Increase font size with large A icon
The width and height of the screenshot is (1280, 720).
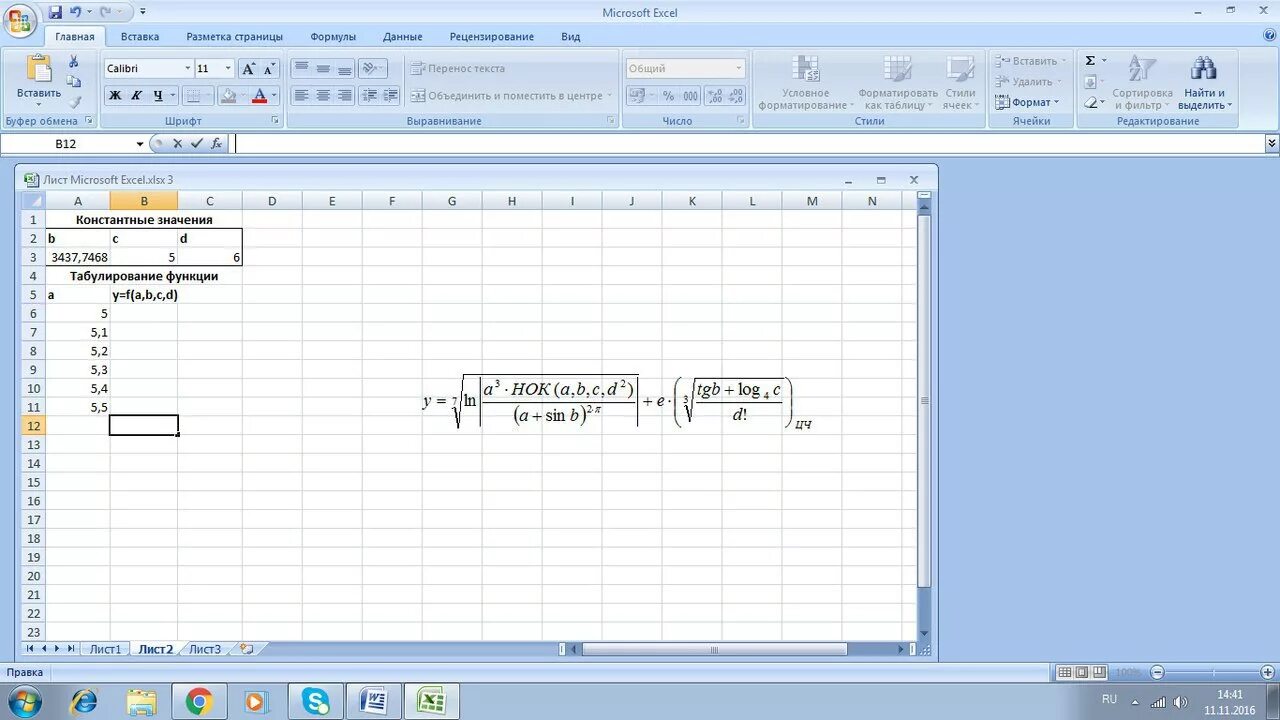(x=248, y=69)
